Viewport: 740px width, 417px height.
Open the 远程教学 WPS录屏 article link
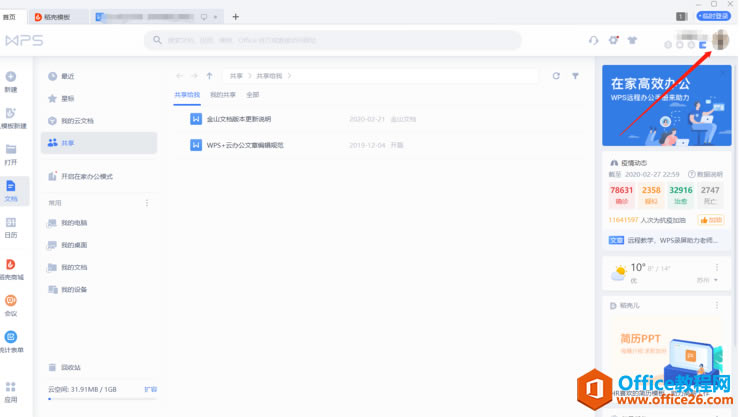tap(673, 241)
